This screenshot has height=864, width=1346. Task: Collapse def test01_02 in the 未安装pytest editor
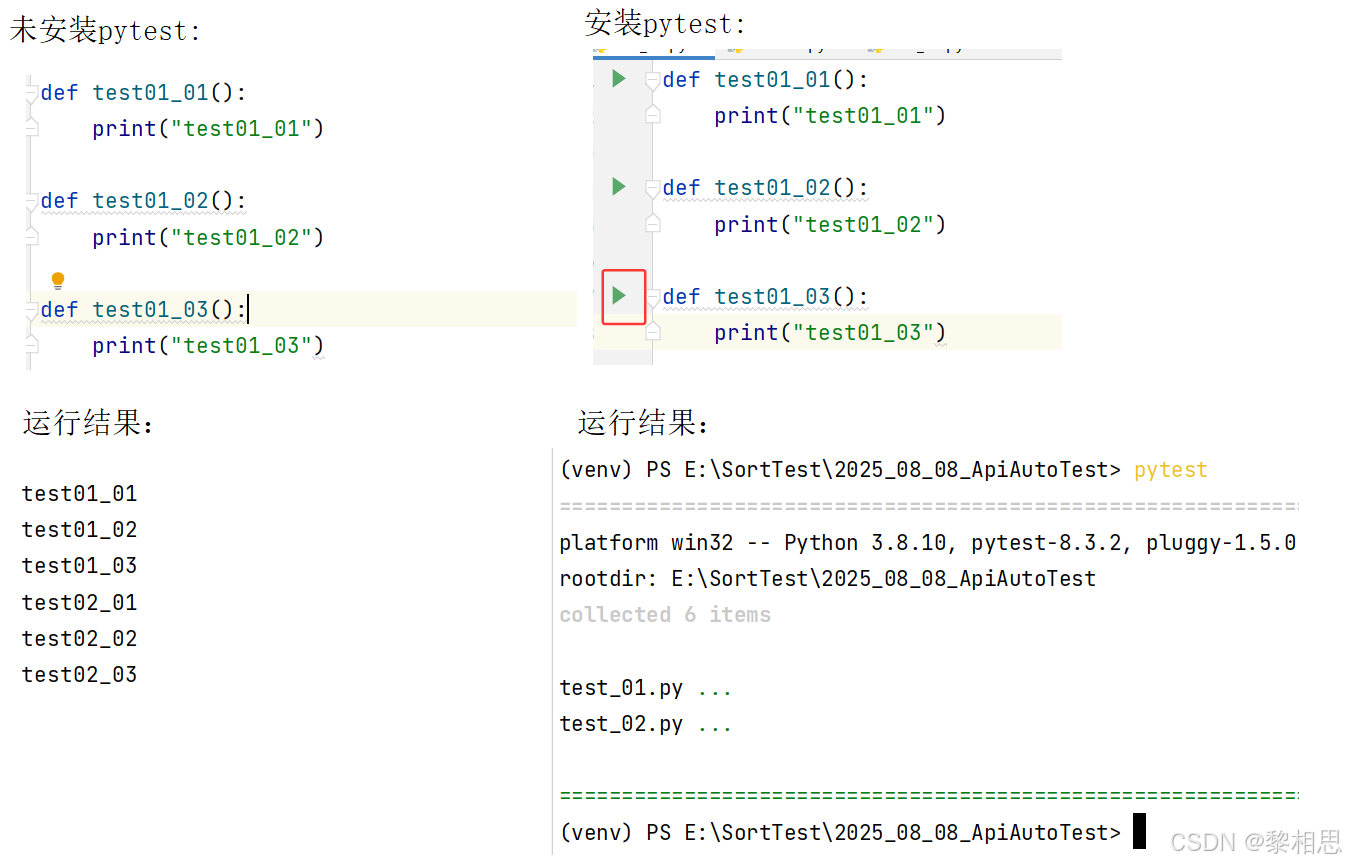click(x=32, y=200)
